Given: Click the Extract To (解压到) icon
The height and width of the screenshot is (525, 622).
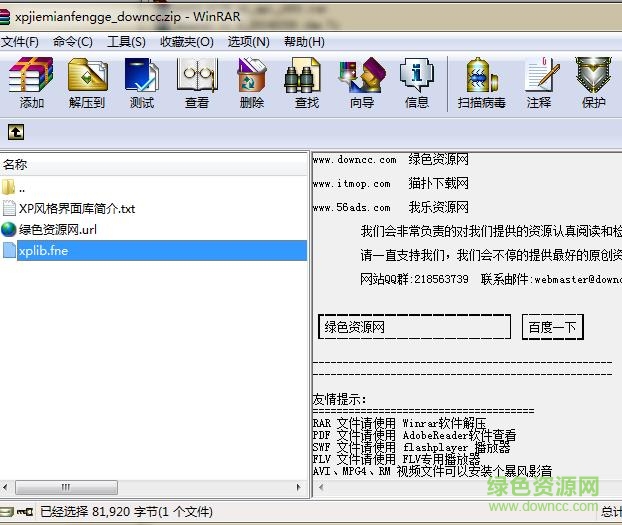Looking at the screenshot, I should (x=87, y=83).
